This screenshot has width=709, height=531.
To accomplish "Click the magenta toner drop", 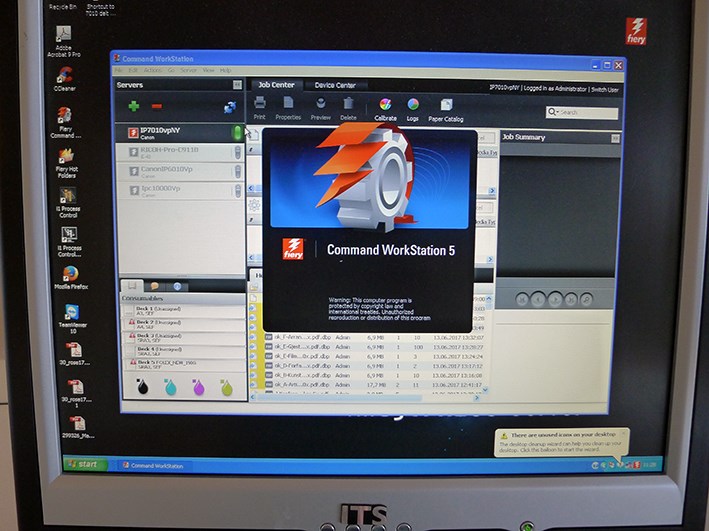I will point(198,388).
